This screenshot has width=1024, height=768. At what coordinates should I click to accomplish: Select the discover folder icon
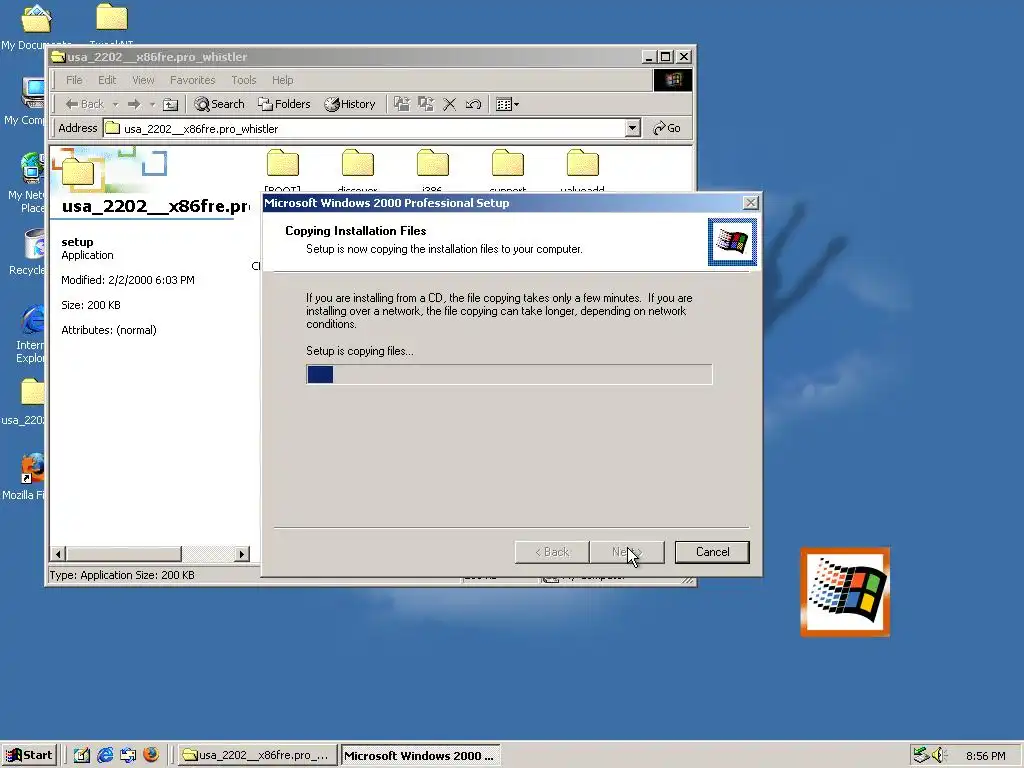(x=358, y=163)
